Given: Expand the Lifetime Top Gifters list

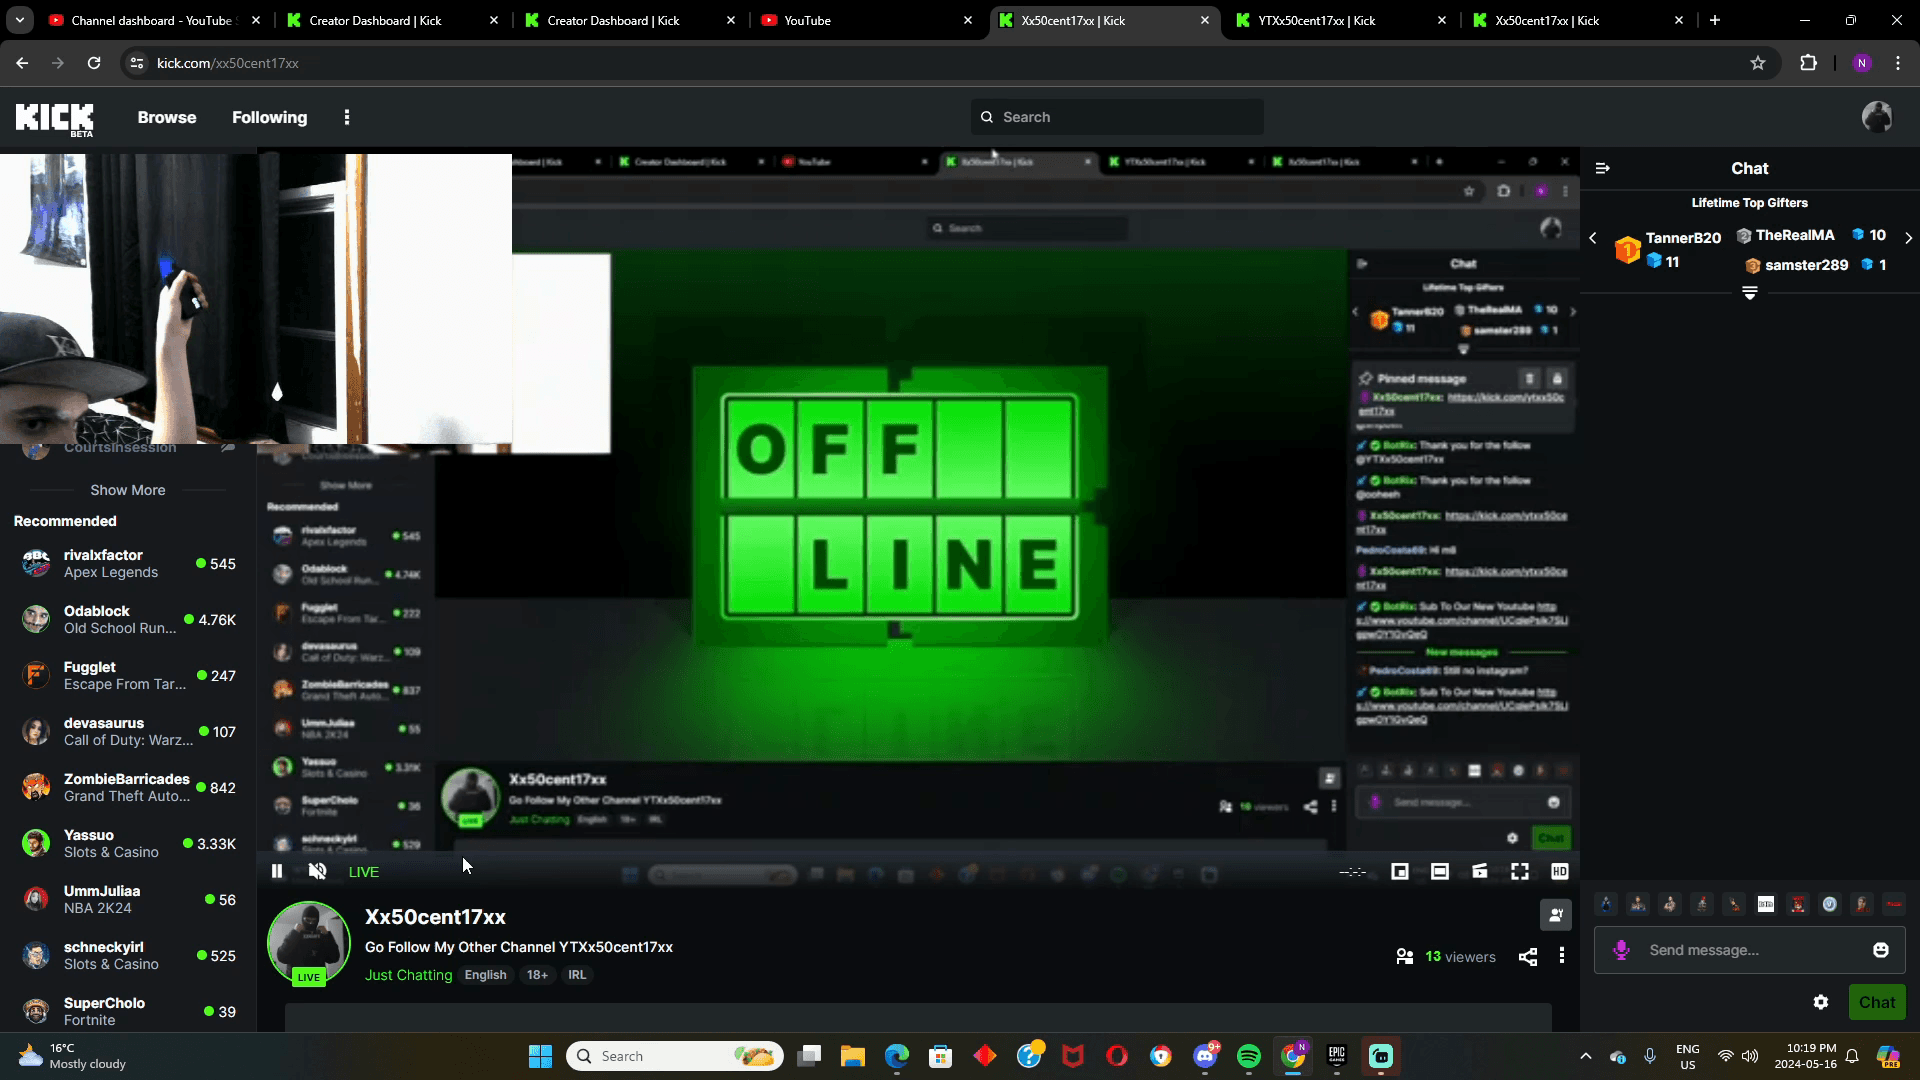Looking at the screenshot, I should [1750, 293].
